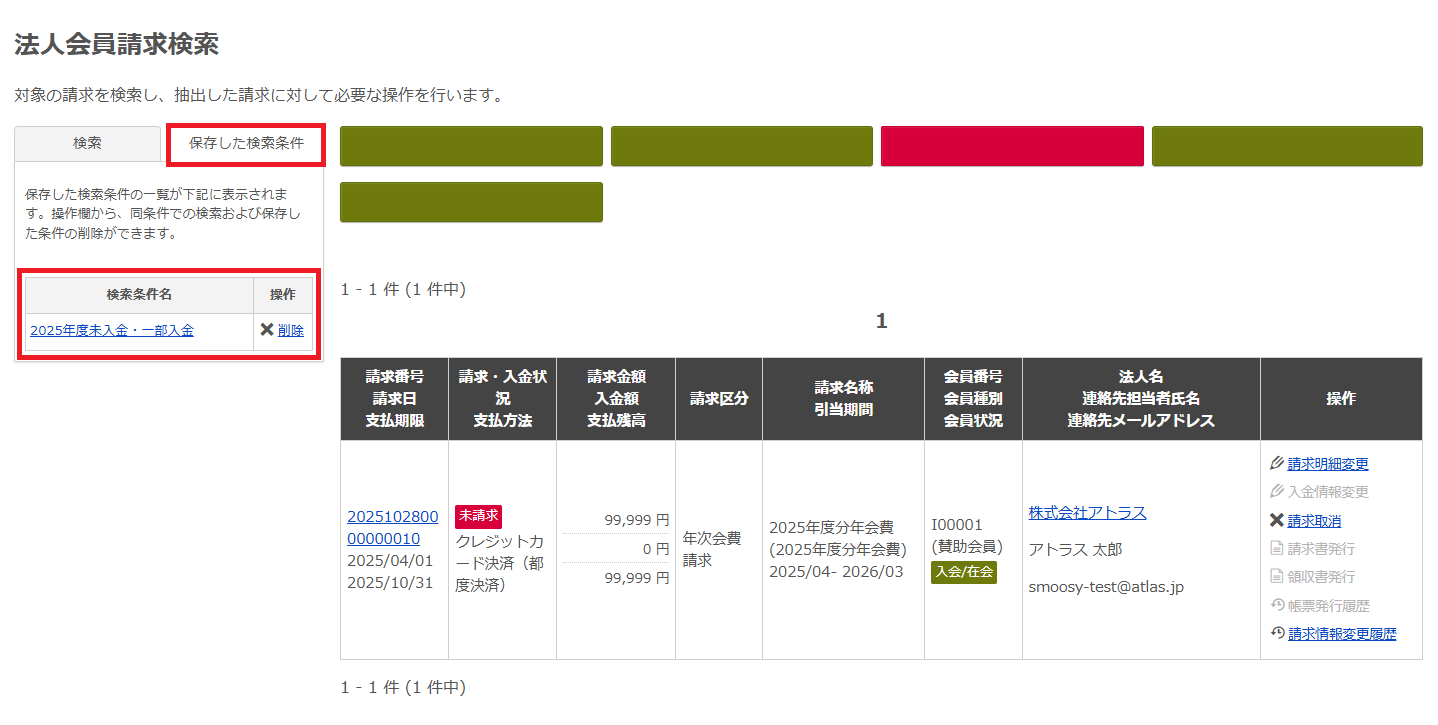Click the X icon beside 請求取消

pyautogui.click(x=1276, y=521)
